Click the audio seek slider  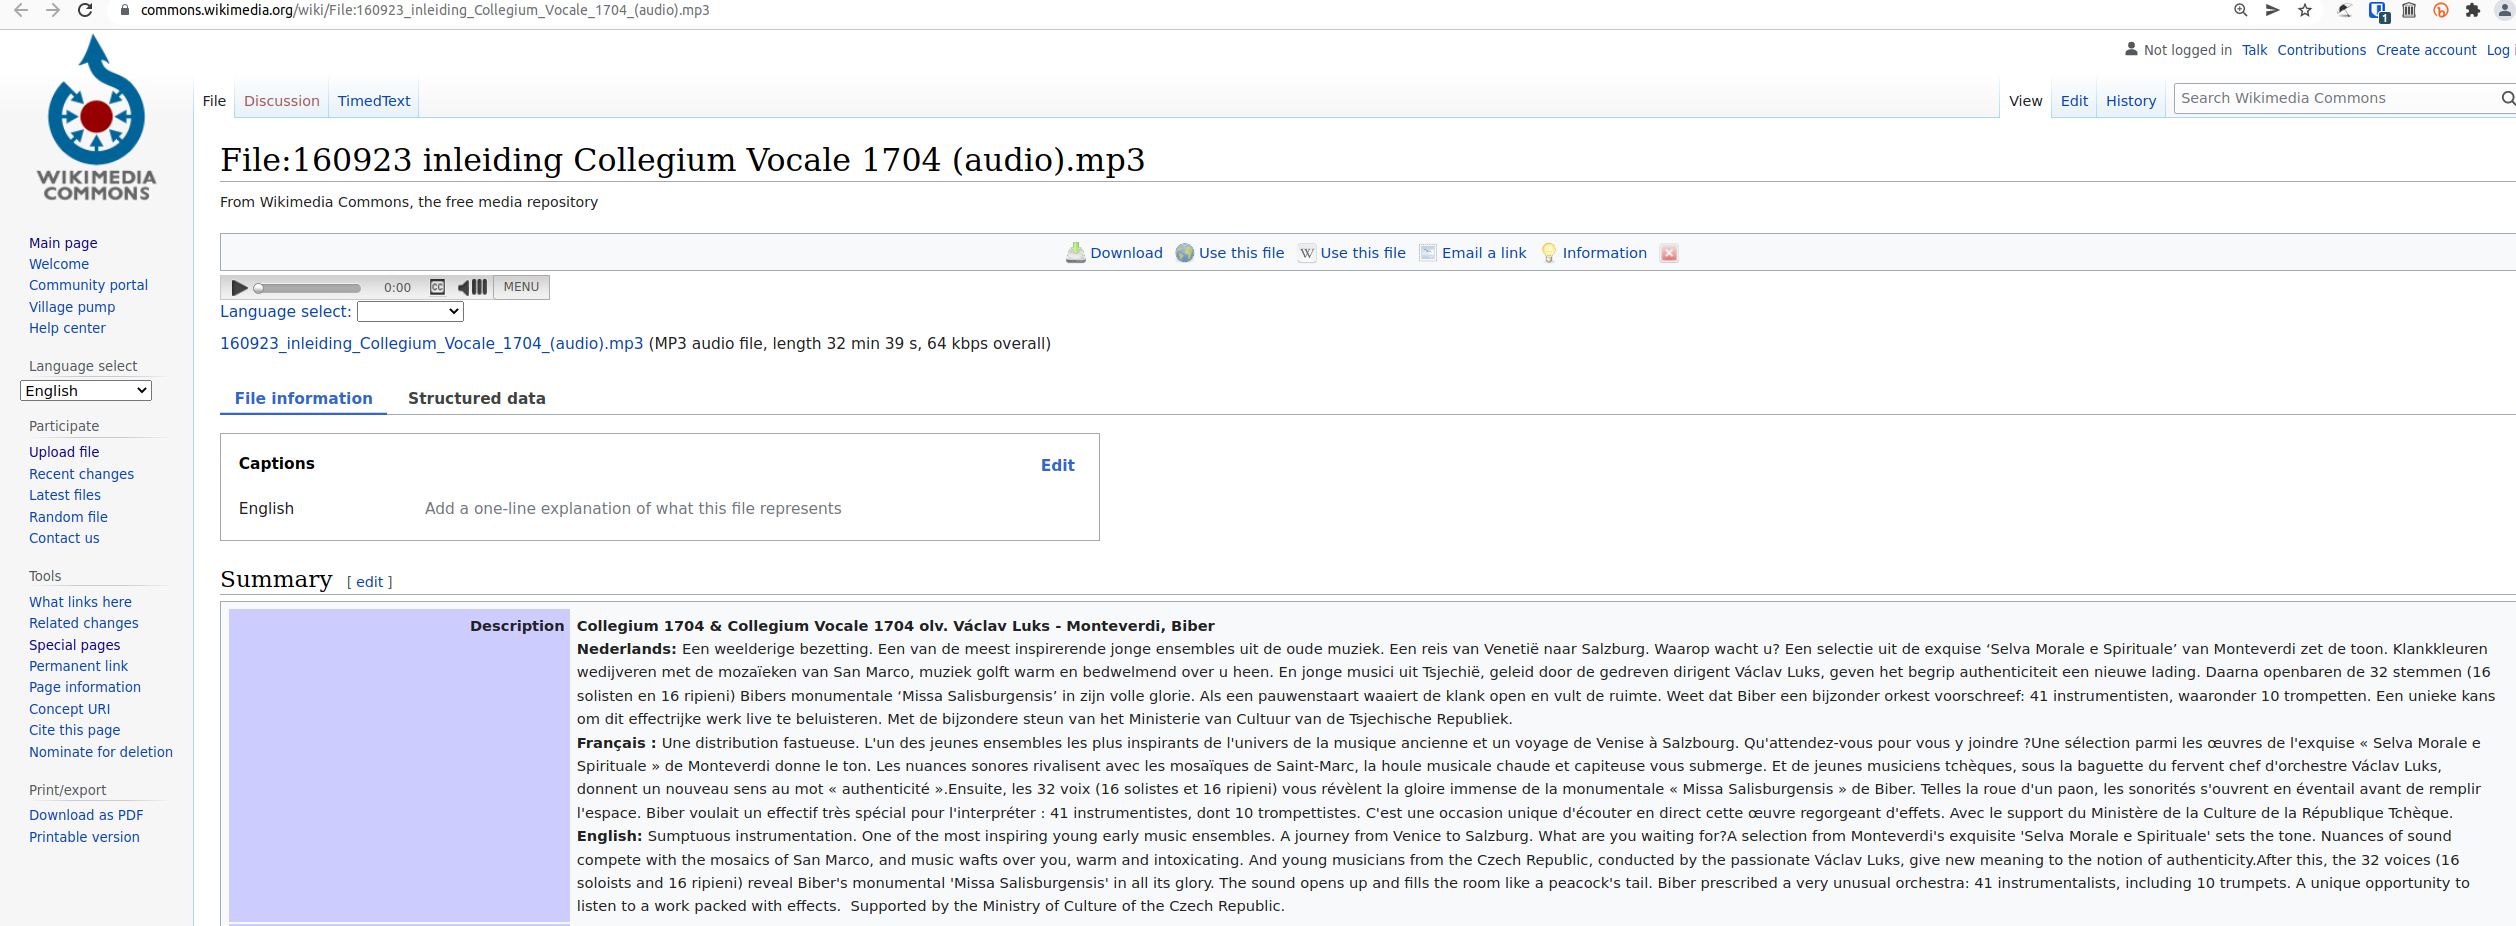point(308,288)
